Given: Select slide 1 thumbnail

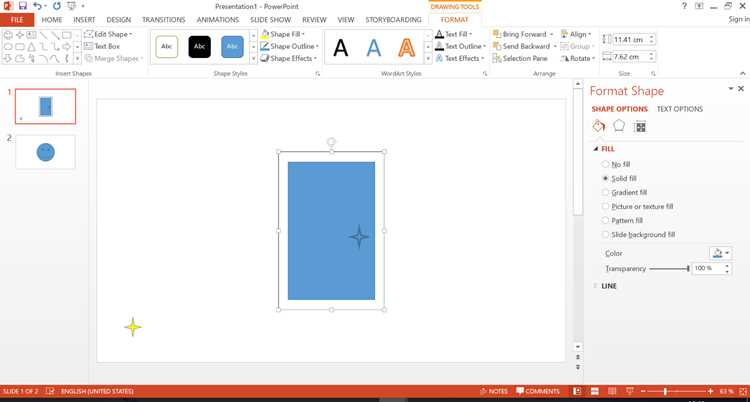Looking at the screenshot, I should [x=45, y=106].
